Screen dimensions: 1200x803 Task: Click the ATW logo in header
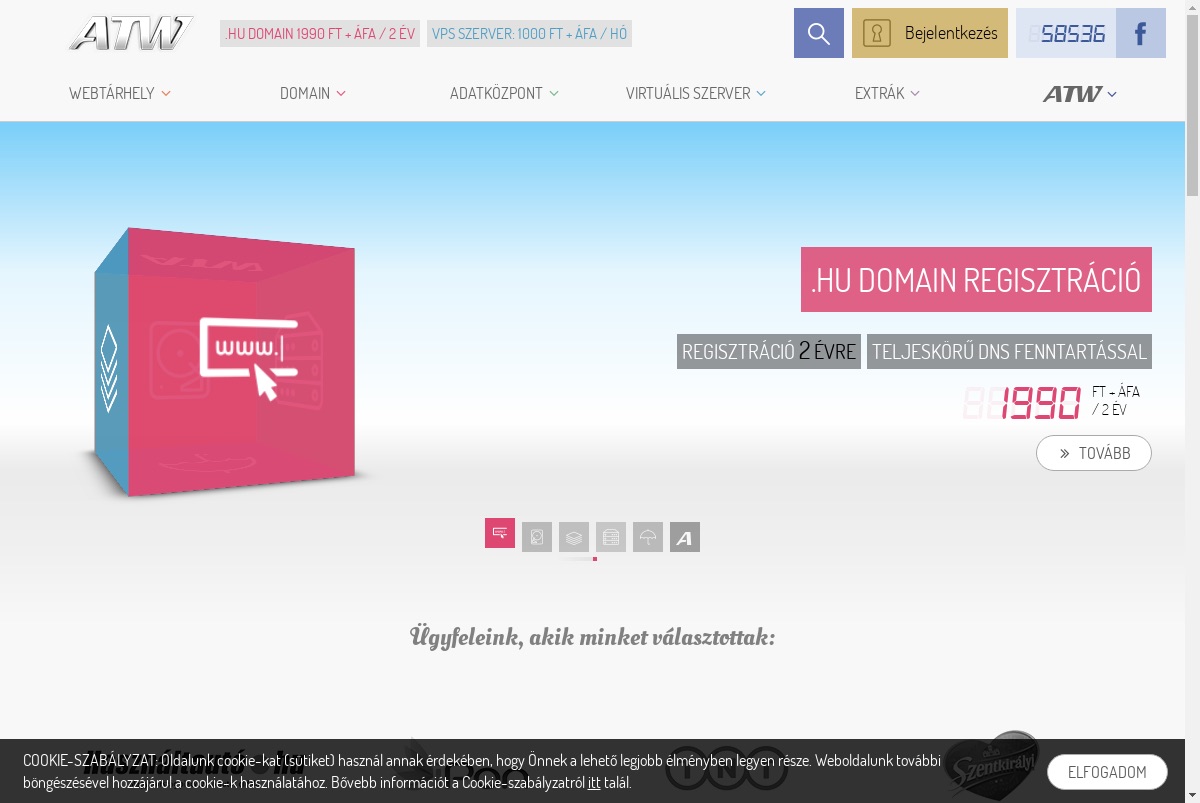(131, 33)
